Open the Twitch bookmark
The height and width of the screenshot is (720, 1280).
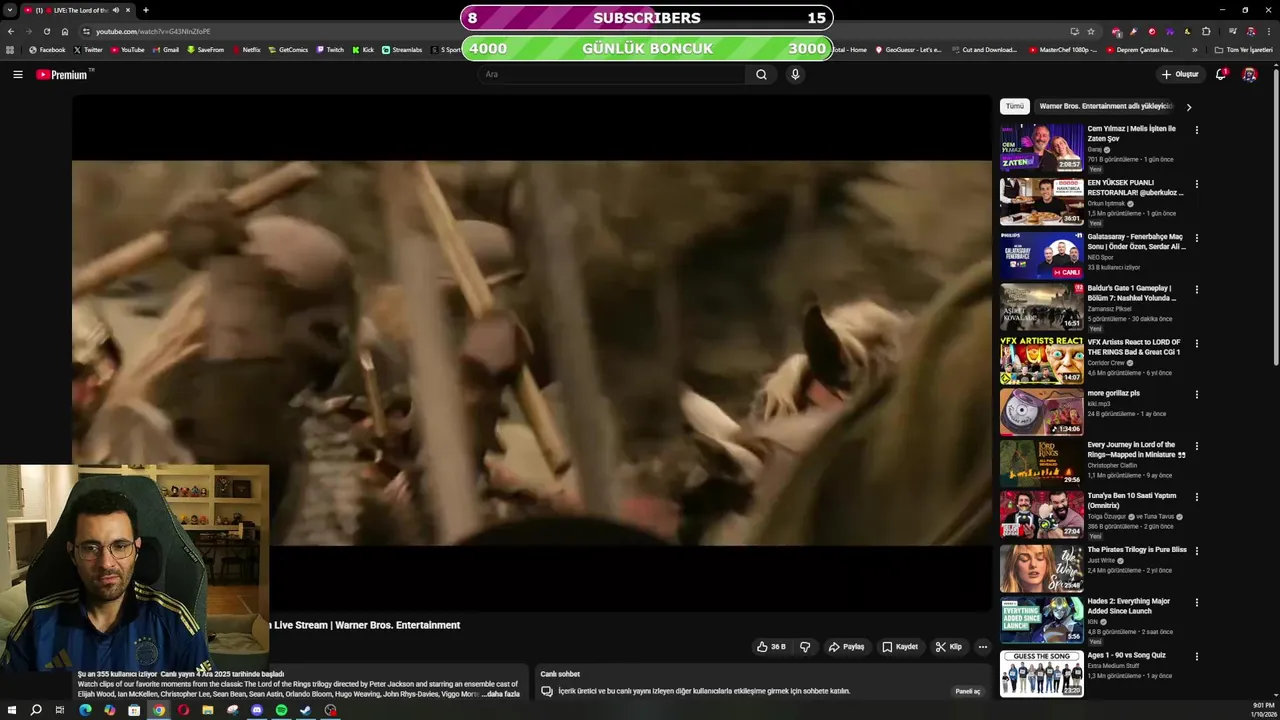pyautogui.click(x=330, y=49)
